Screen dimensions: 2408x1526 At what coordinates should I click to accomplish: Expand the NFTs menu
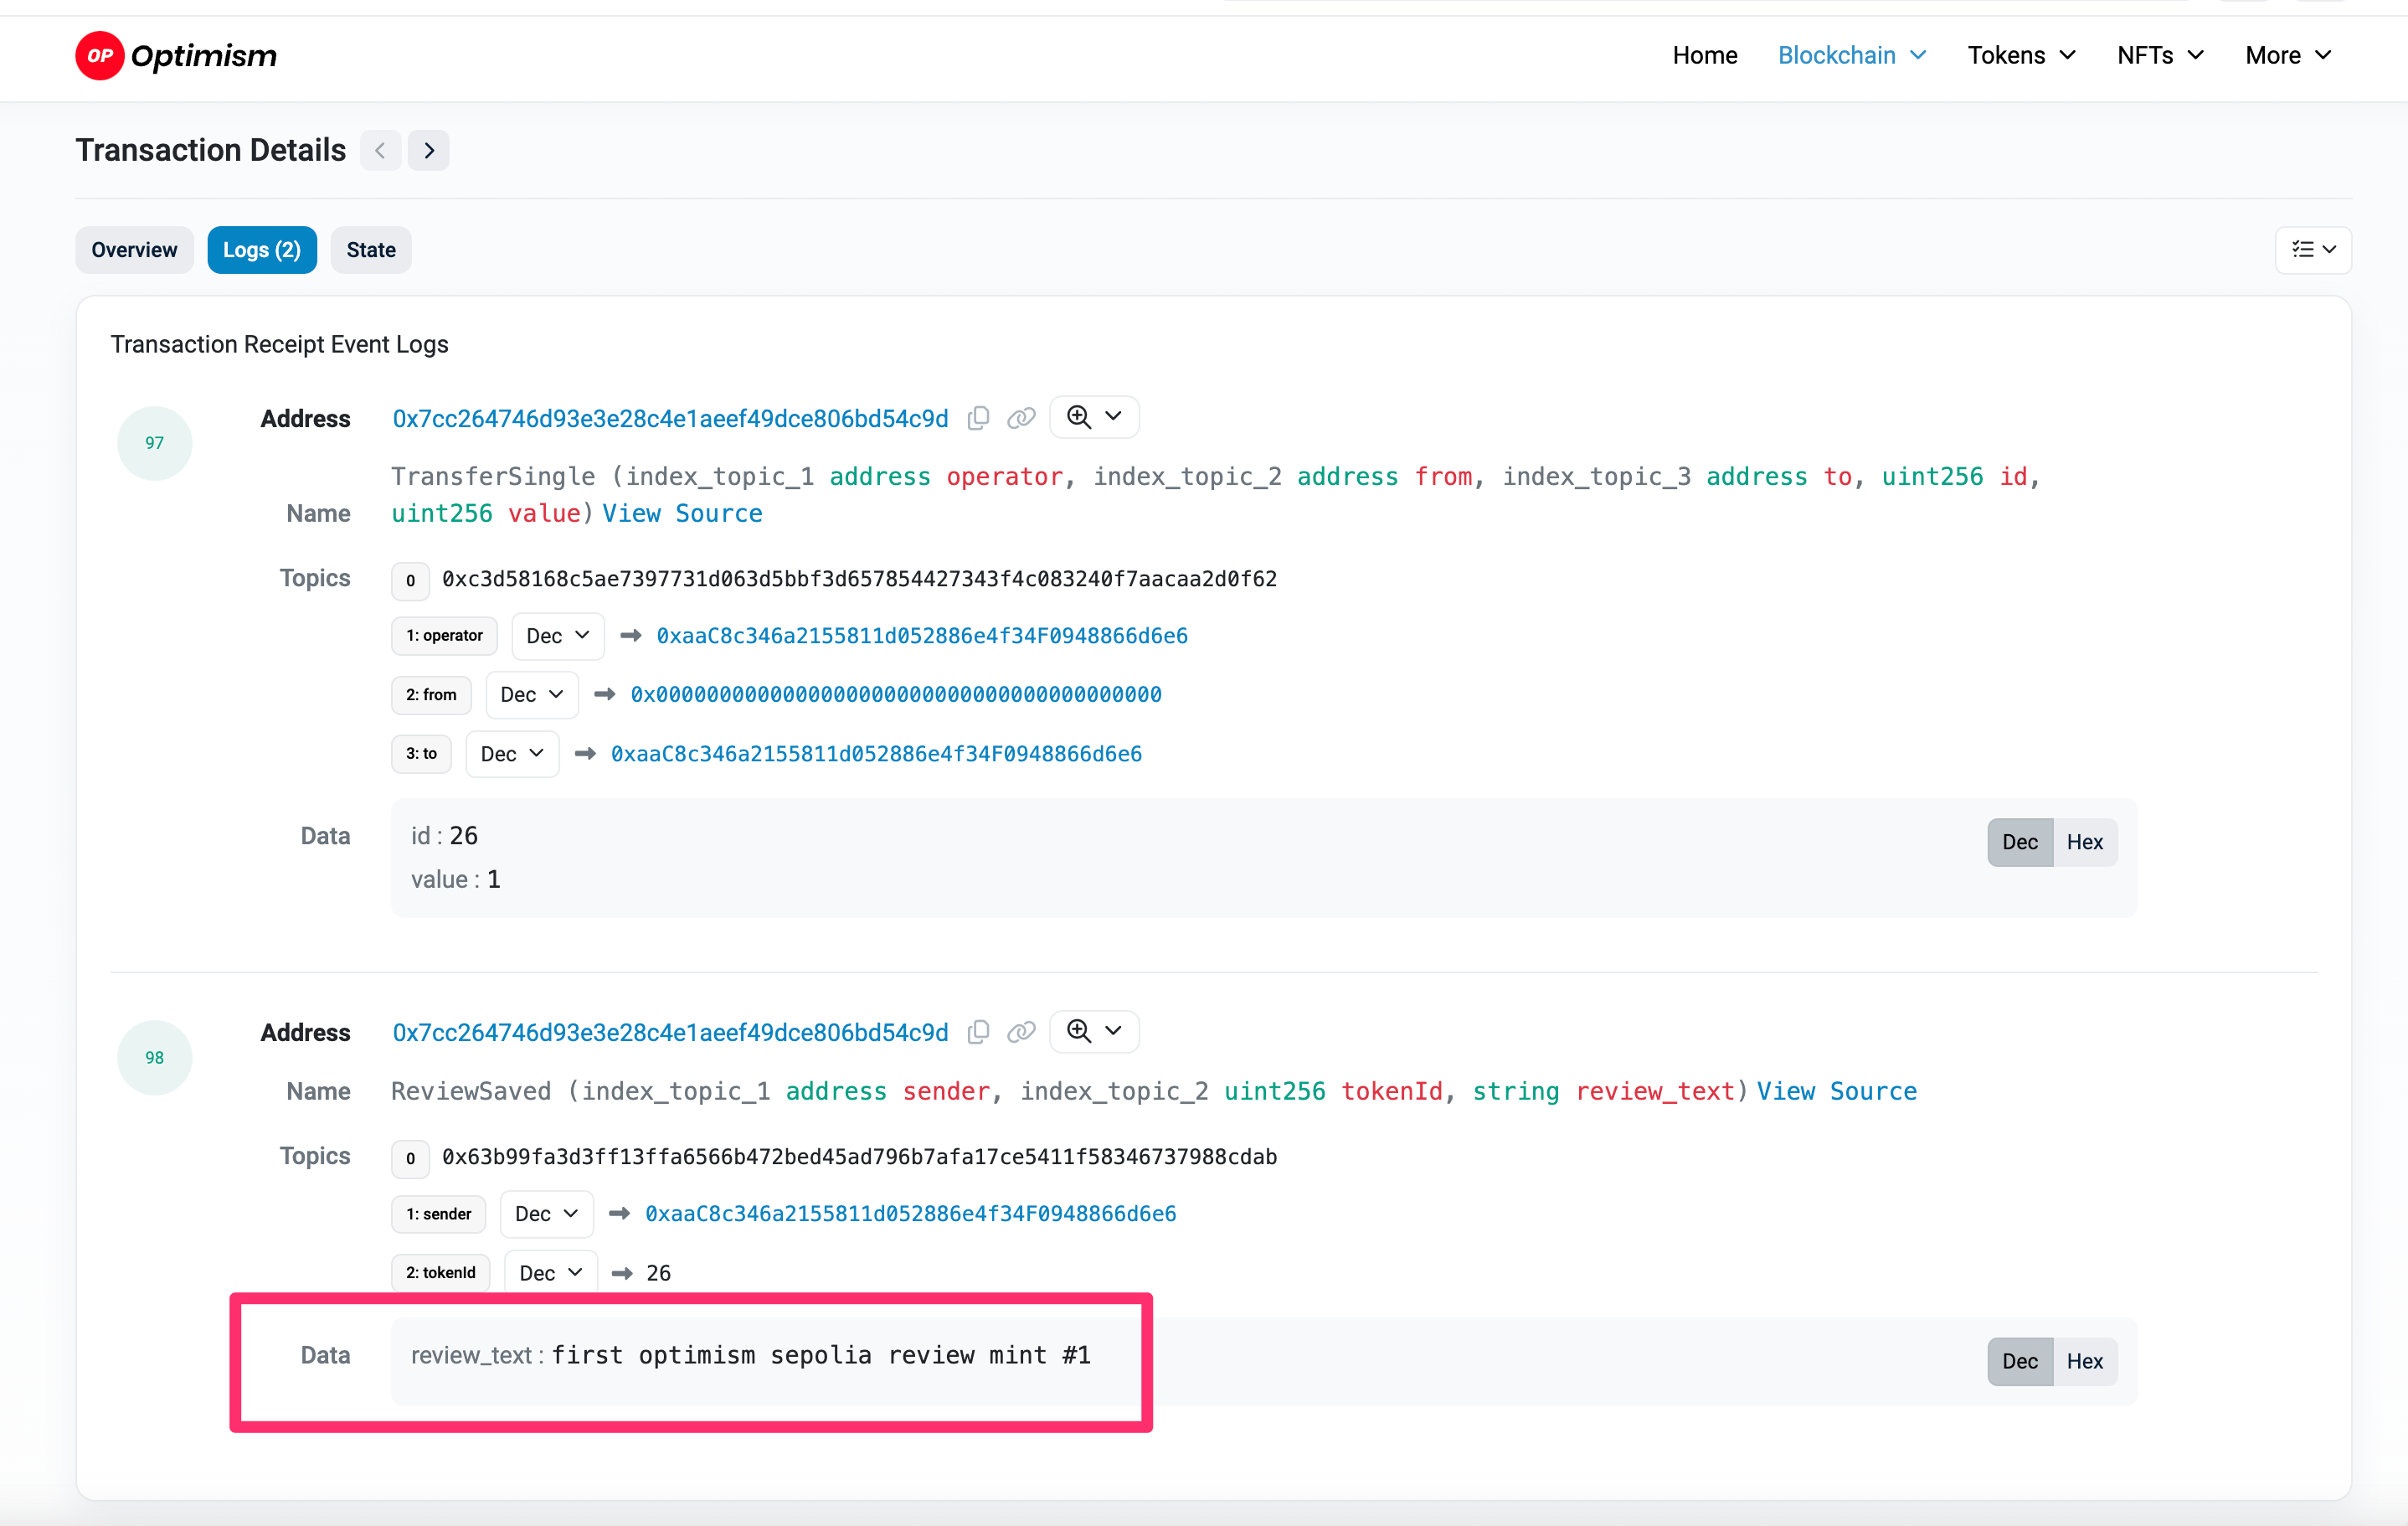click(x=2160, y=55)
